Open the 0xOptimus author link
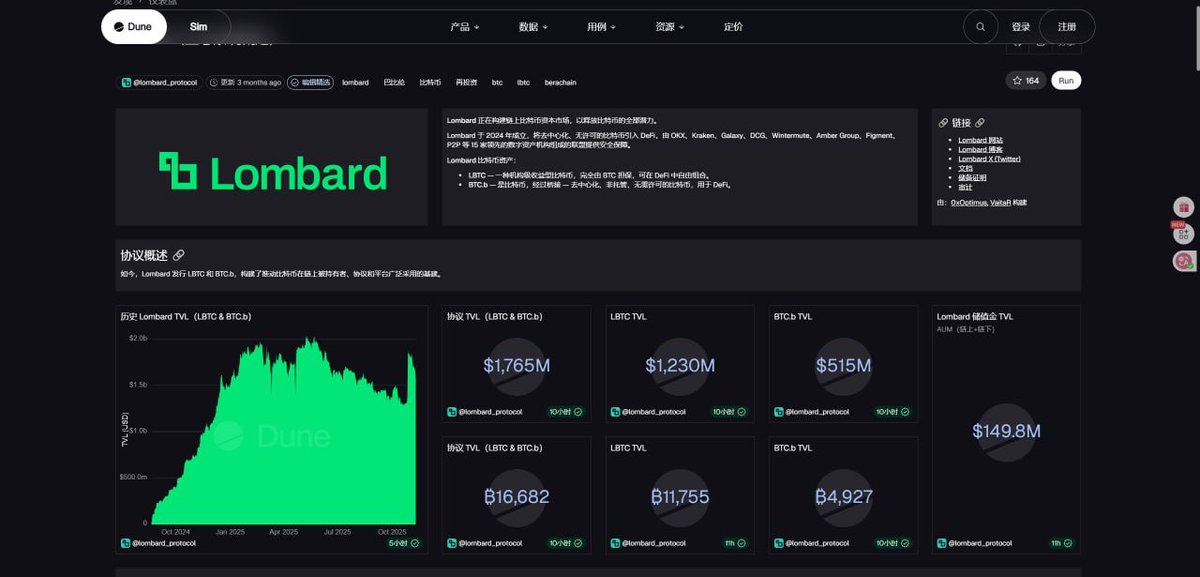Image resolution: width=1200 pixels, height=577 pixels. coord(968,202)
